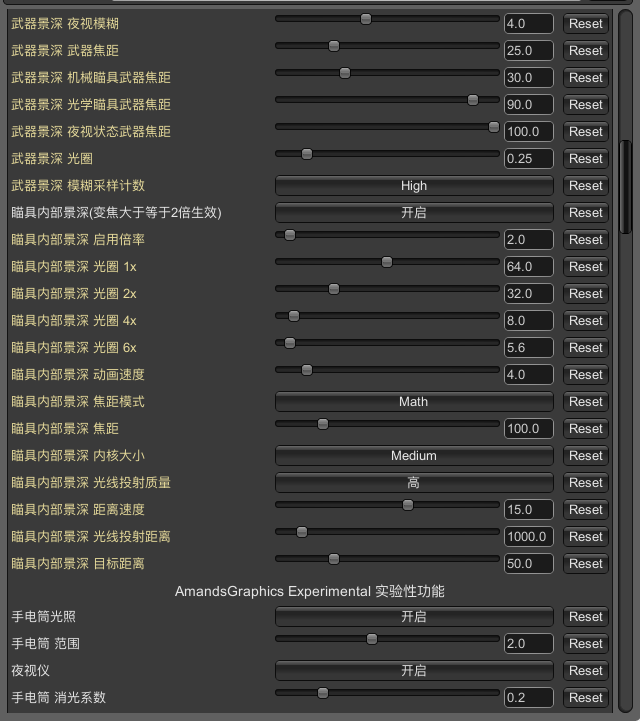Screen dimensions: 640x721
Task: Click 武器景深 夜视状态武器焦距 slider handle
Action: pyautogui.click(x=494, y=127)
